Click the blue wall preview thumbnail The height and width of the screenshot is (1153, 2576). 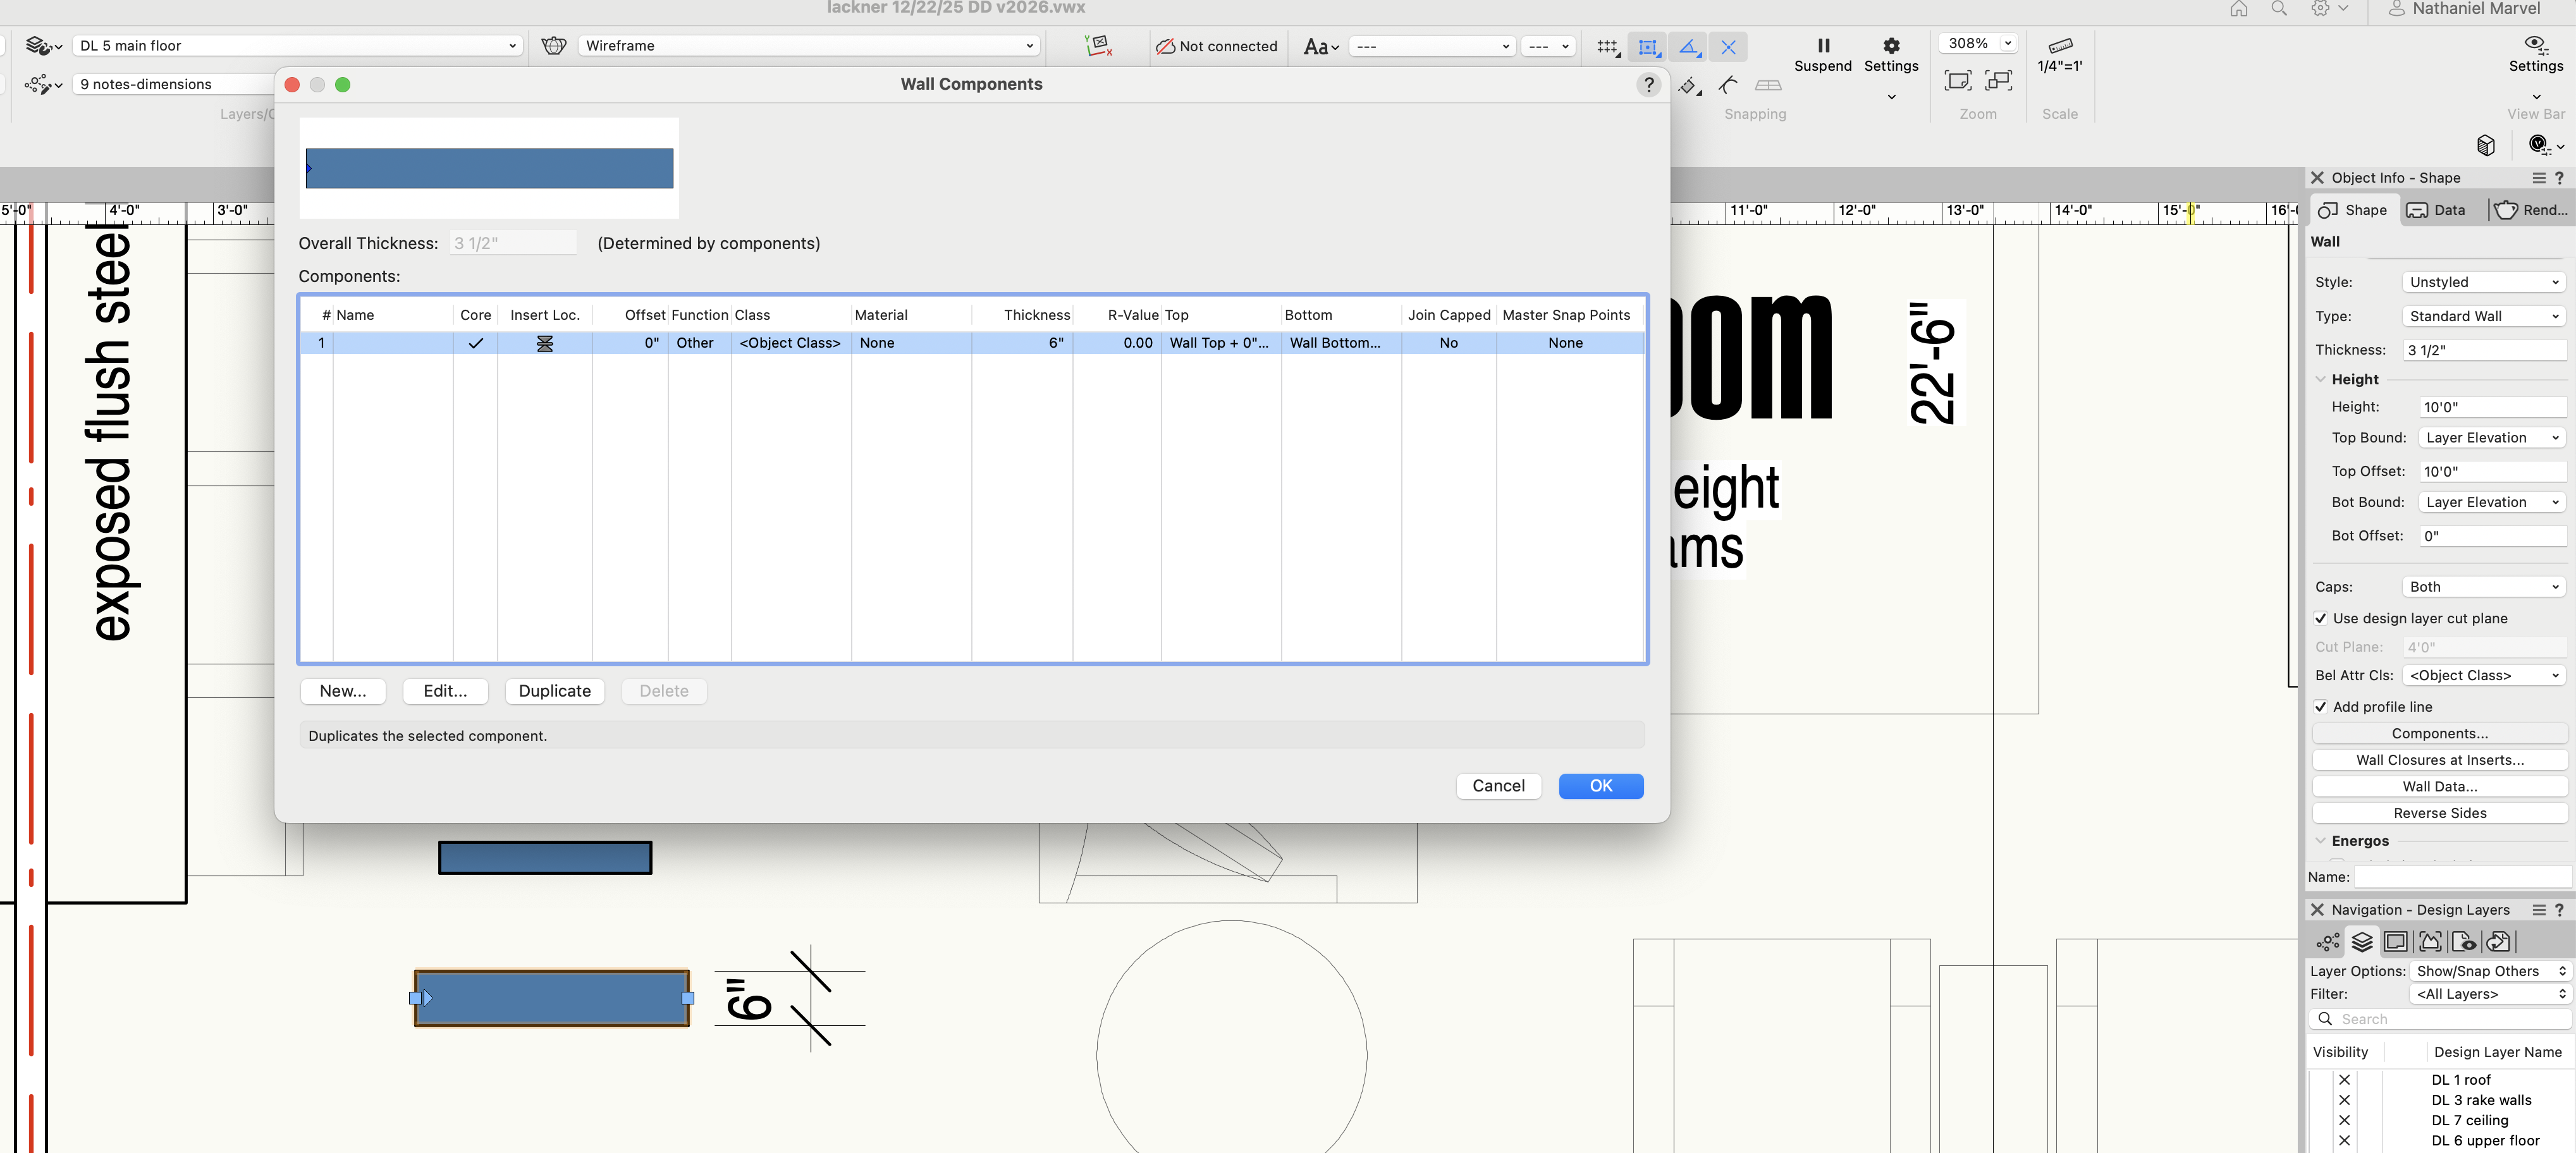(489, 169)
